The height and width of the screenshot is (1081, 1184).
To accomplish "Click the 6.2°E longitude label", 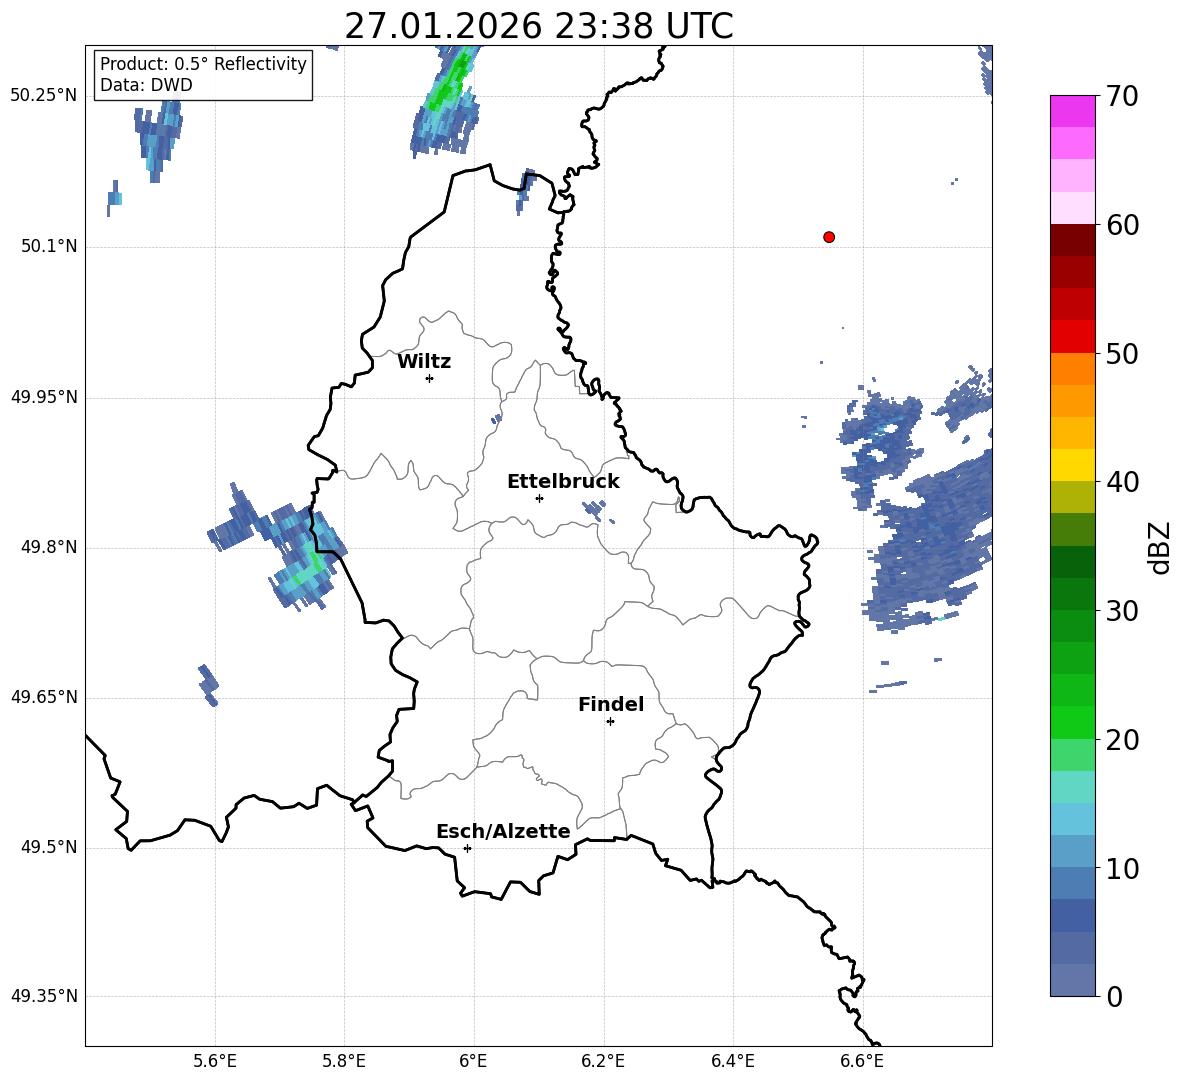I will (603, 1061).
